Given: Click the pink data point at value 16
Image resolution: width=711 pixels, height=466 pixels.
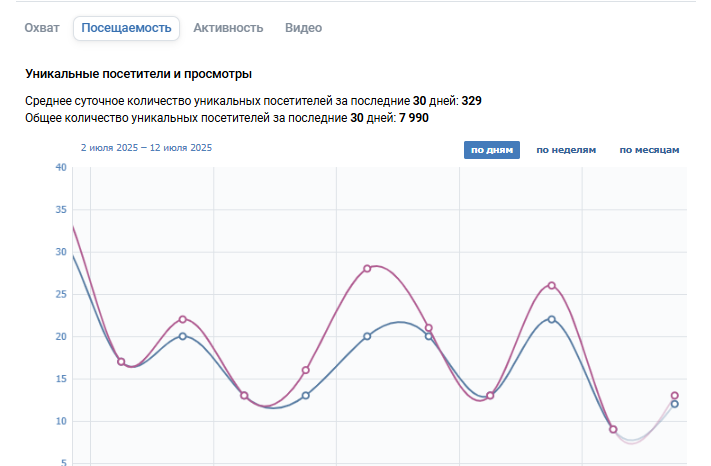Looking at the screenshot, I should click(x=306, y=370).
